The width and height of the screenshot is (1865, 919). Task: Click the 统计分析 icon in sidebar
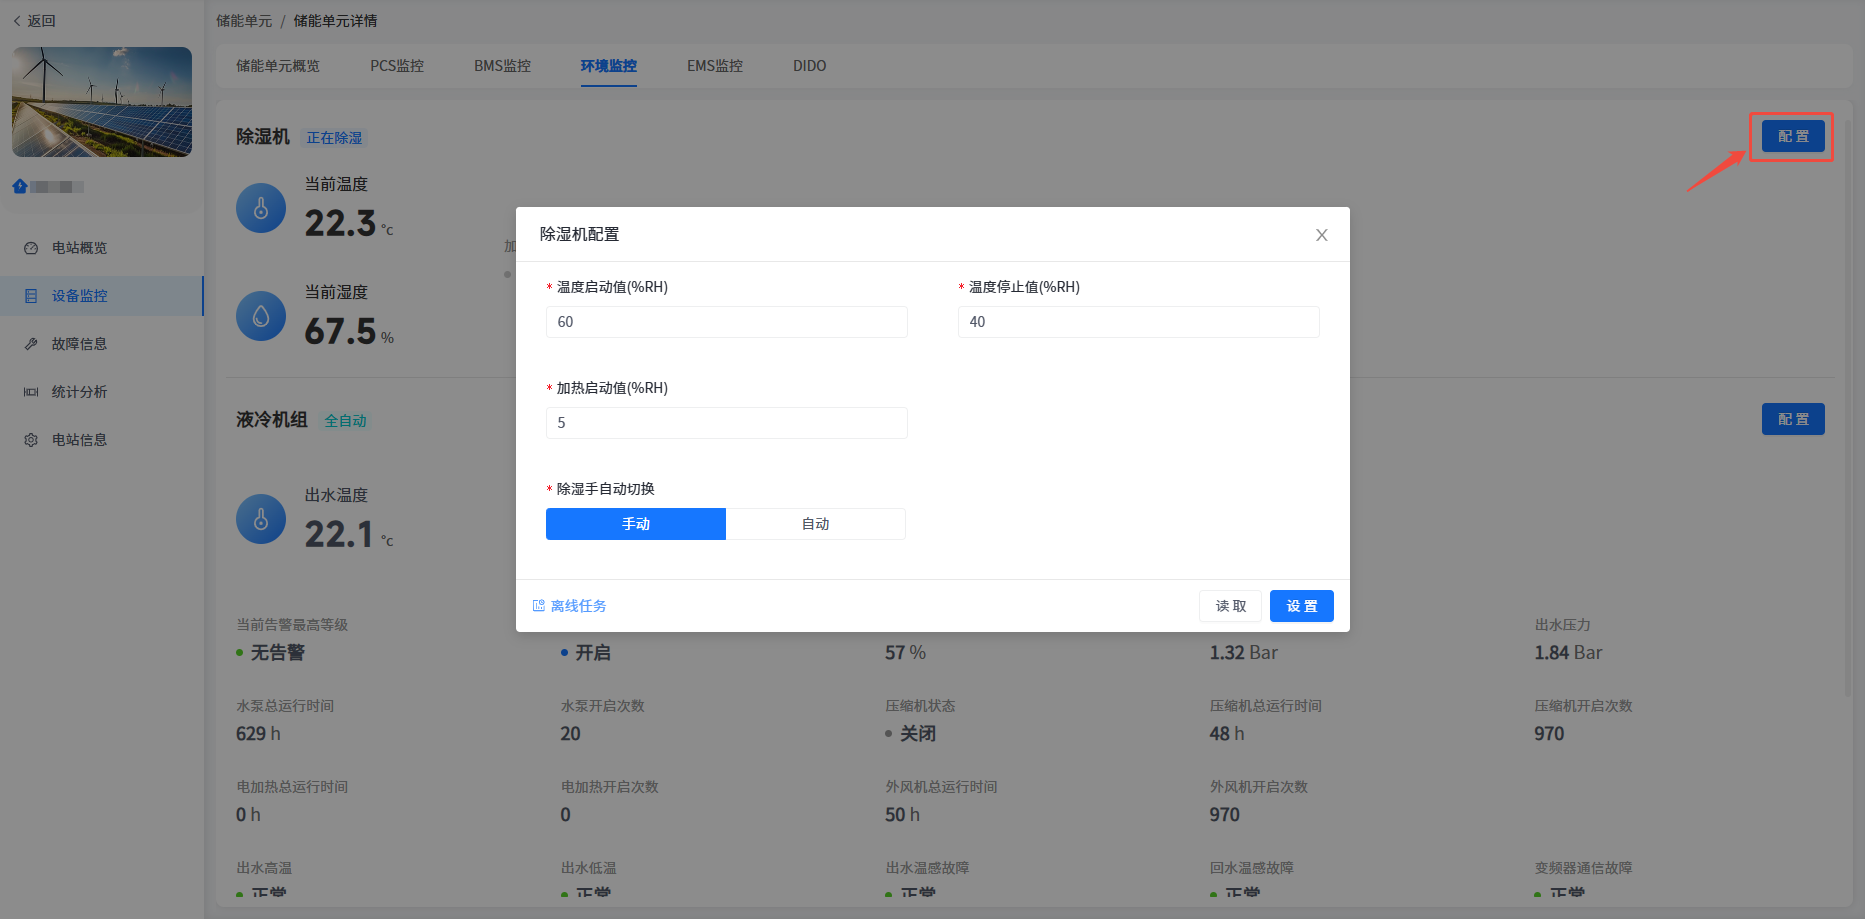coord(31,392)
